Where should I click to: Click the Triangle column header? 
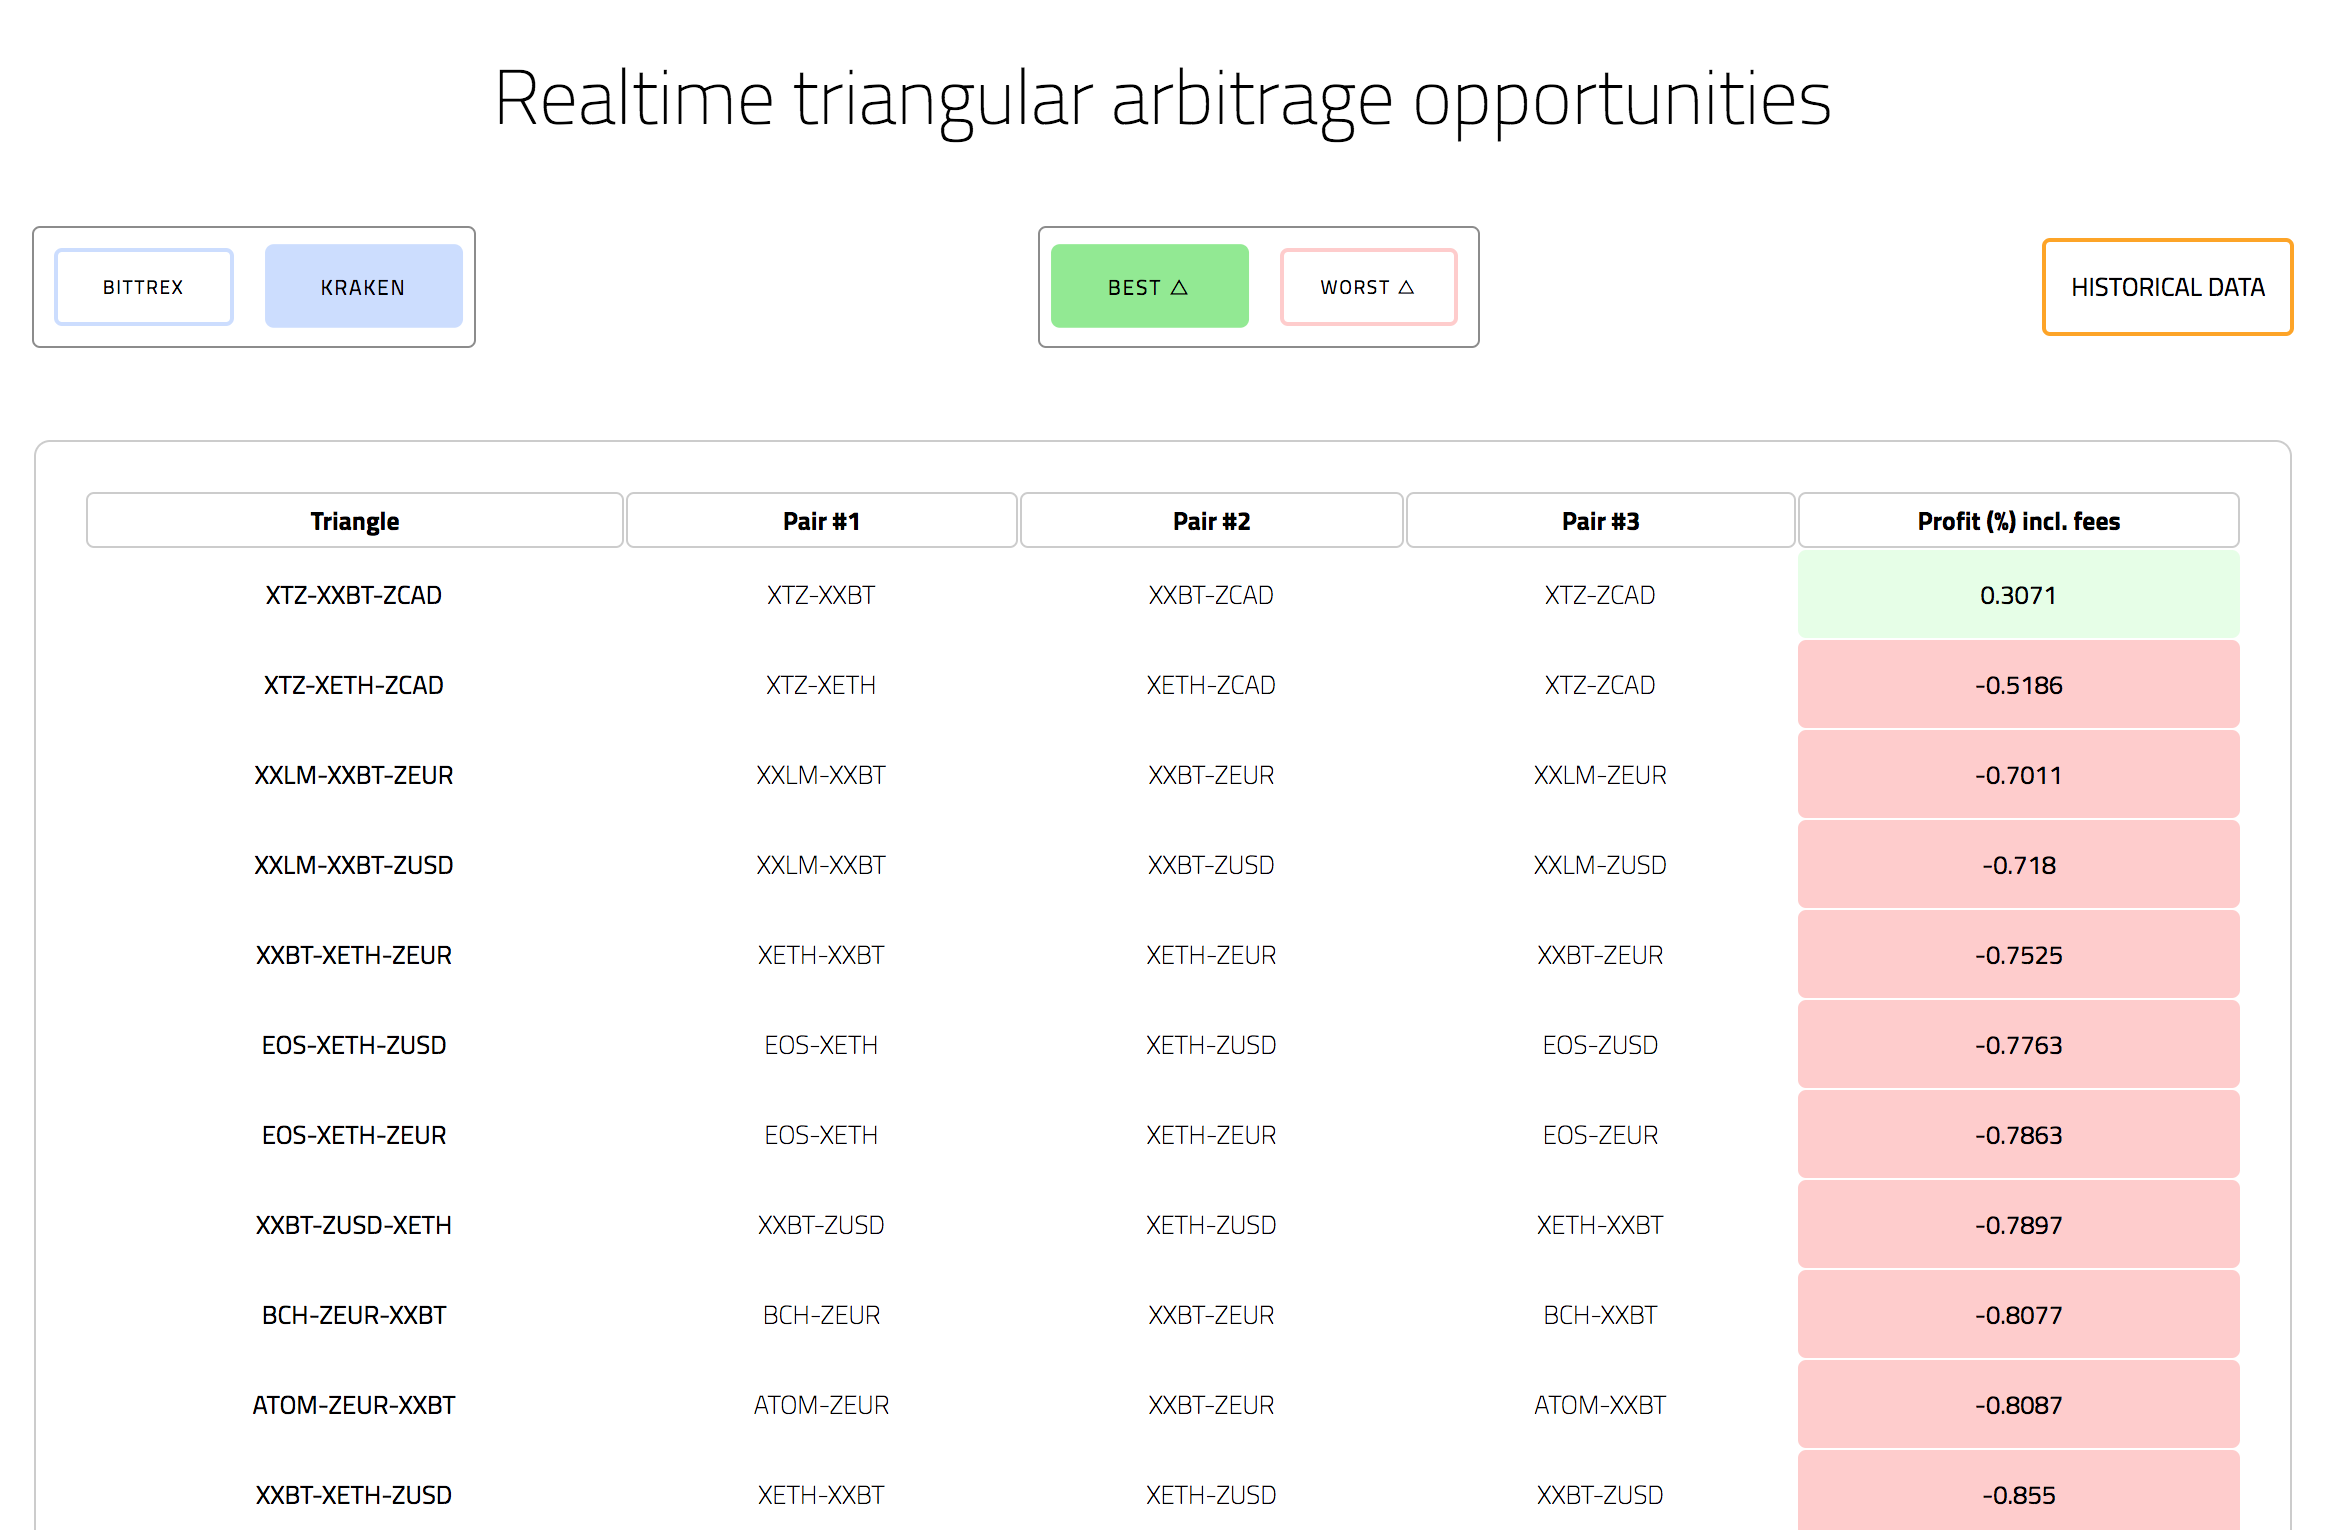coord(354,521)
